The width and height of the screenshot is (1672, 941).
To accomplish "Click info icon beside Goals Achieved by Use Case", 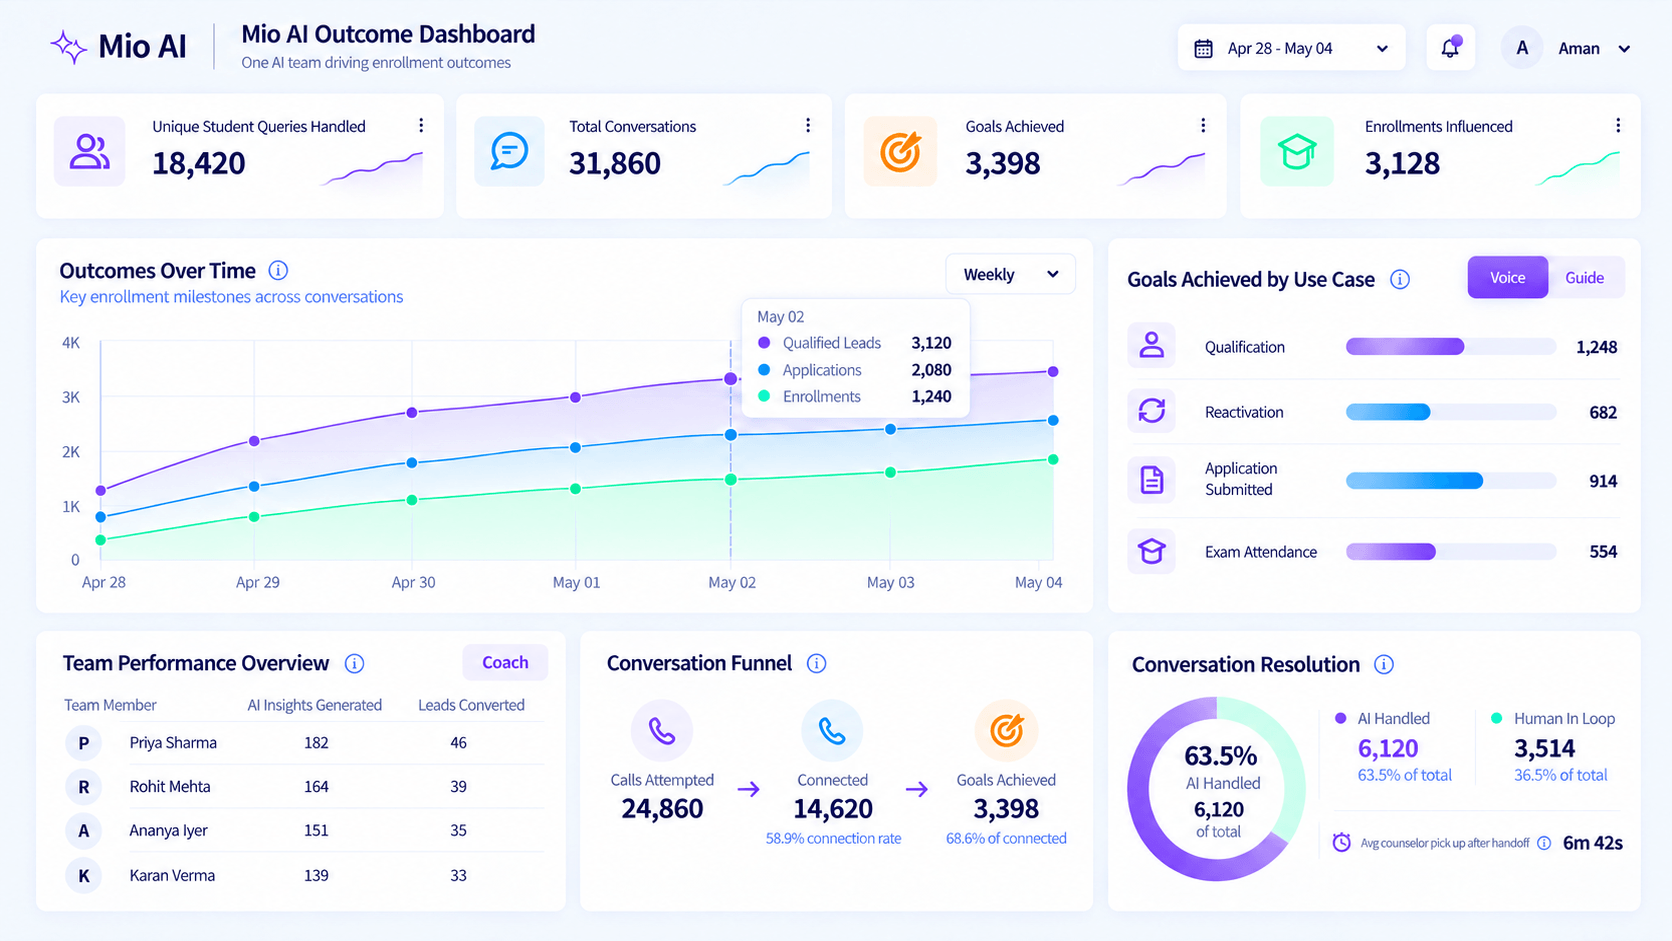I will click(x=1400, y=280).
